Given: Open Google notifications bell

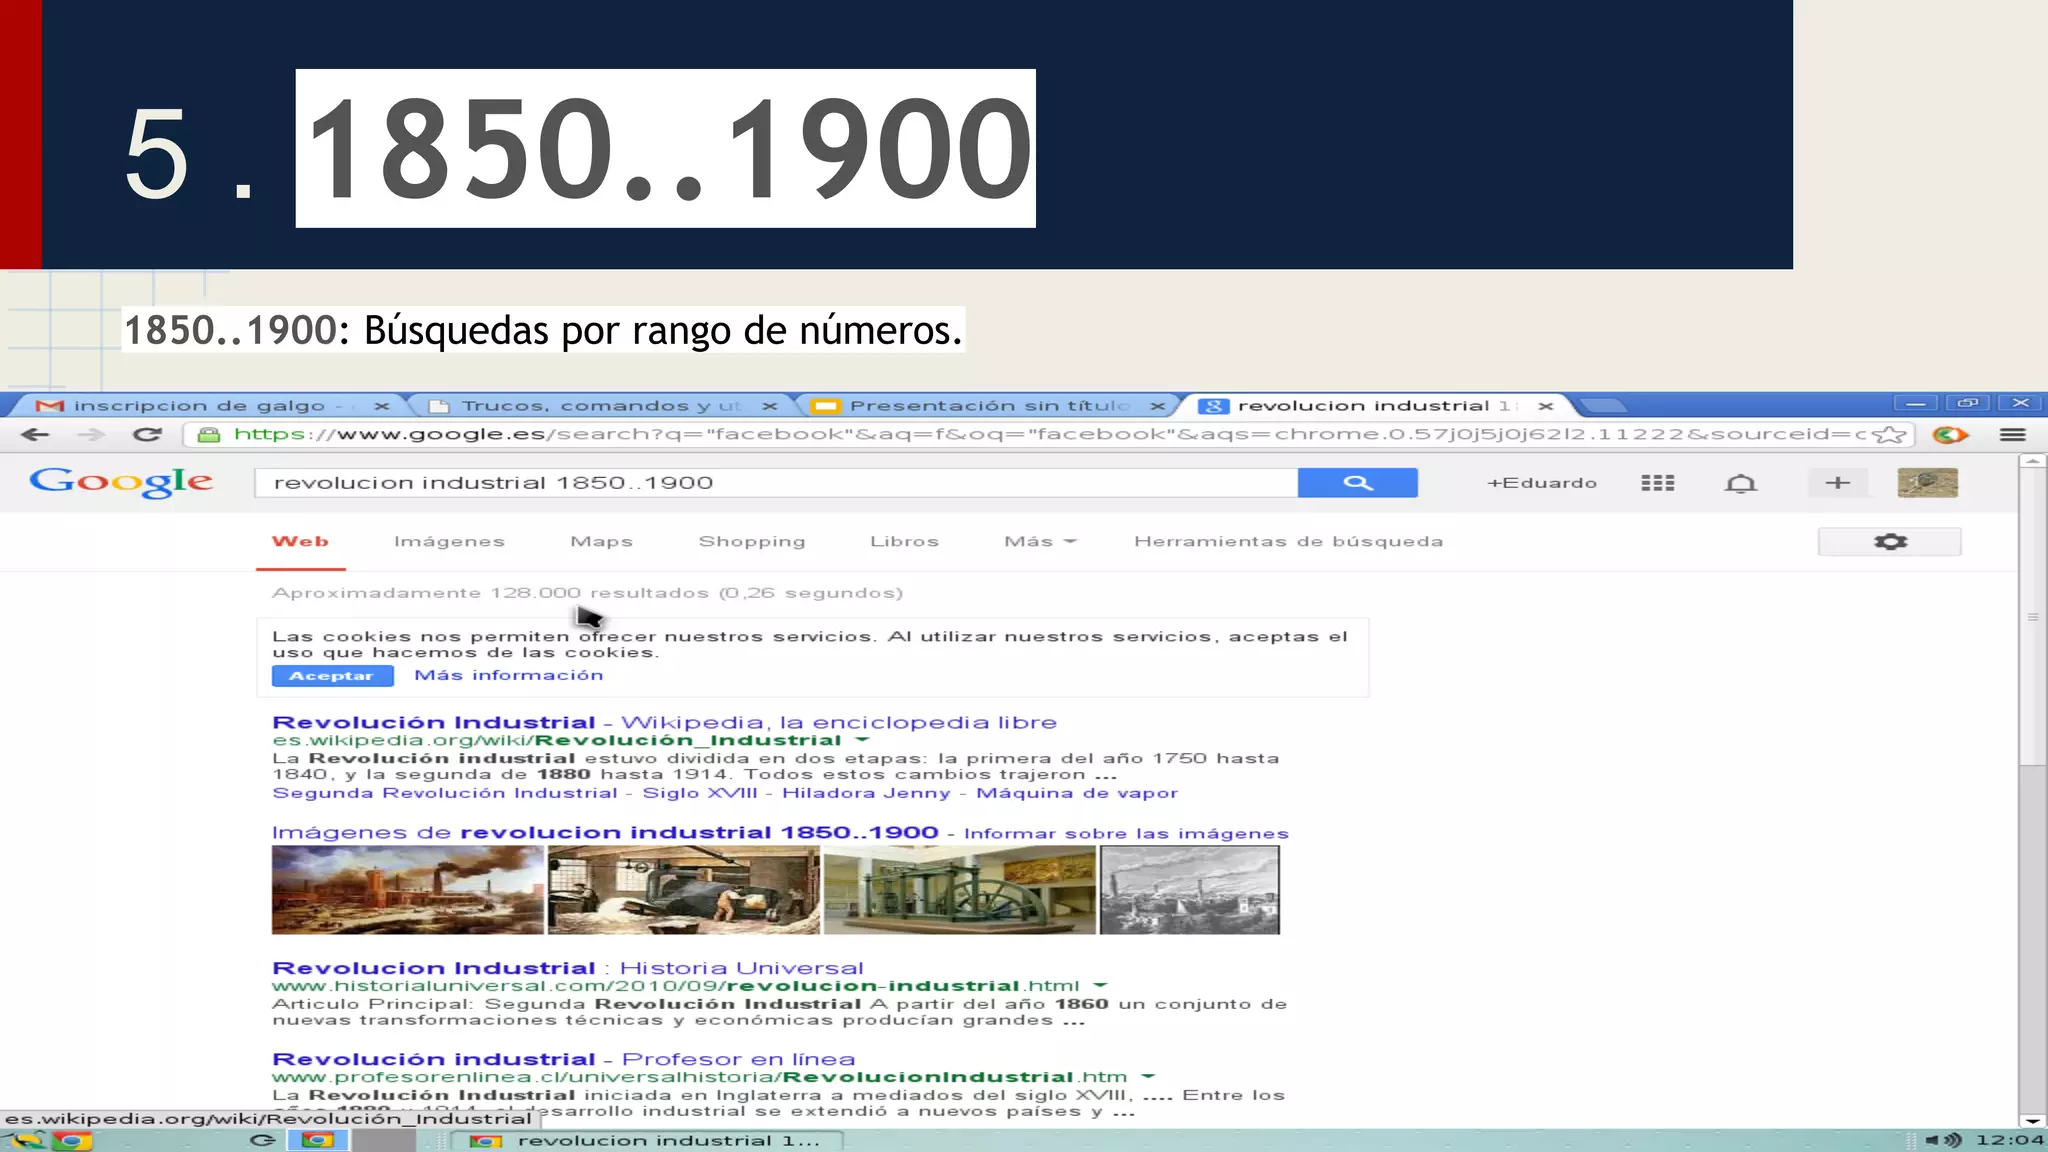Looking at the screenshot, I should pyautogui.click(x=1740, y=483).
